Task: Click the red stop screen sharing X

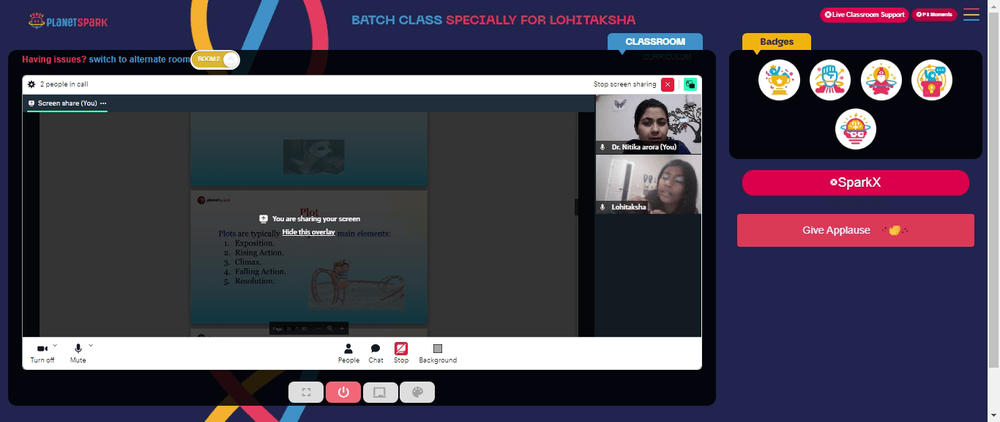Action: [667, 84]
